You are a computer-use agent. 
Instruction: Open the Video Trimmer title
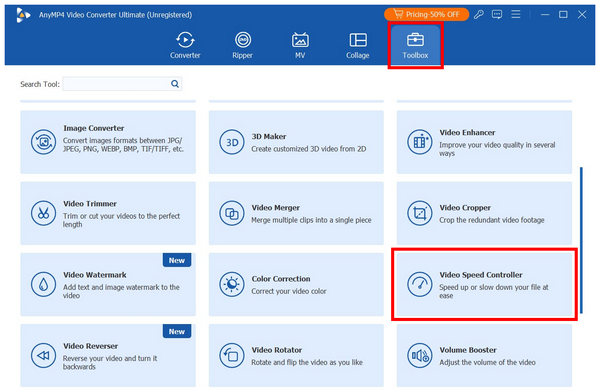point(90,204)
